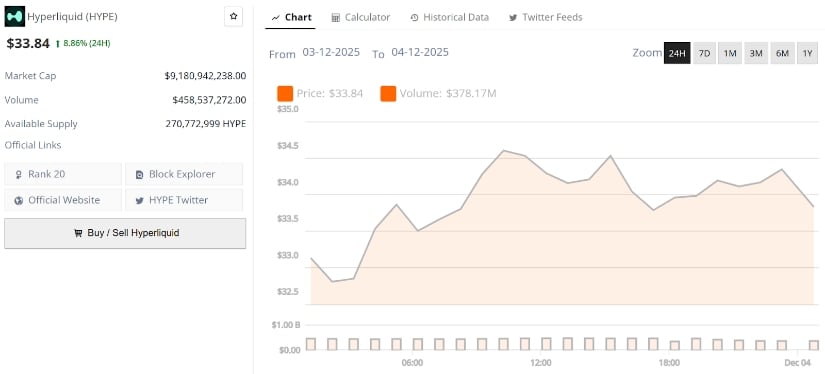Image resolution: width=825 pixels, height=374 pixels.
Task: Click the To date field 04-12-2025
Action: click(x=420, y=53)
